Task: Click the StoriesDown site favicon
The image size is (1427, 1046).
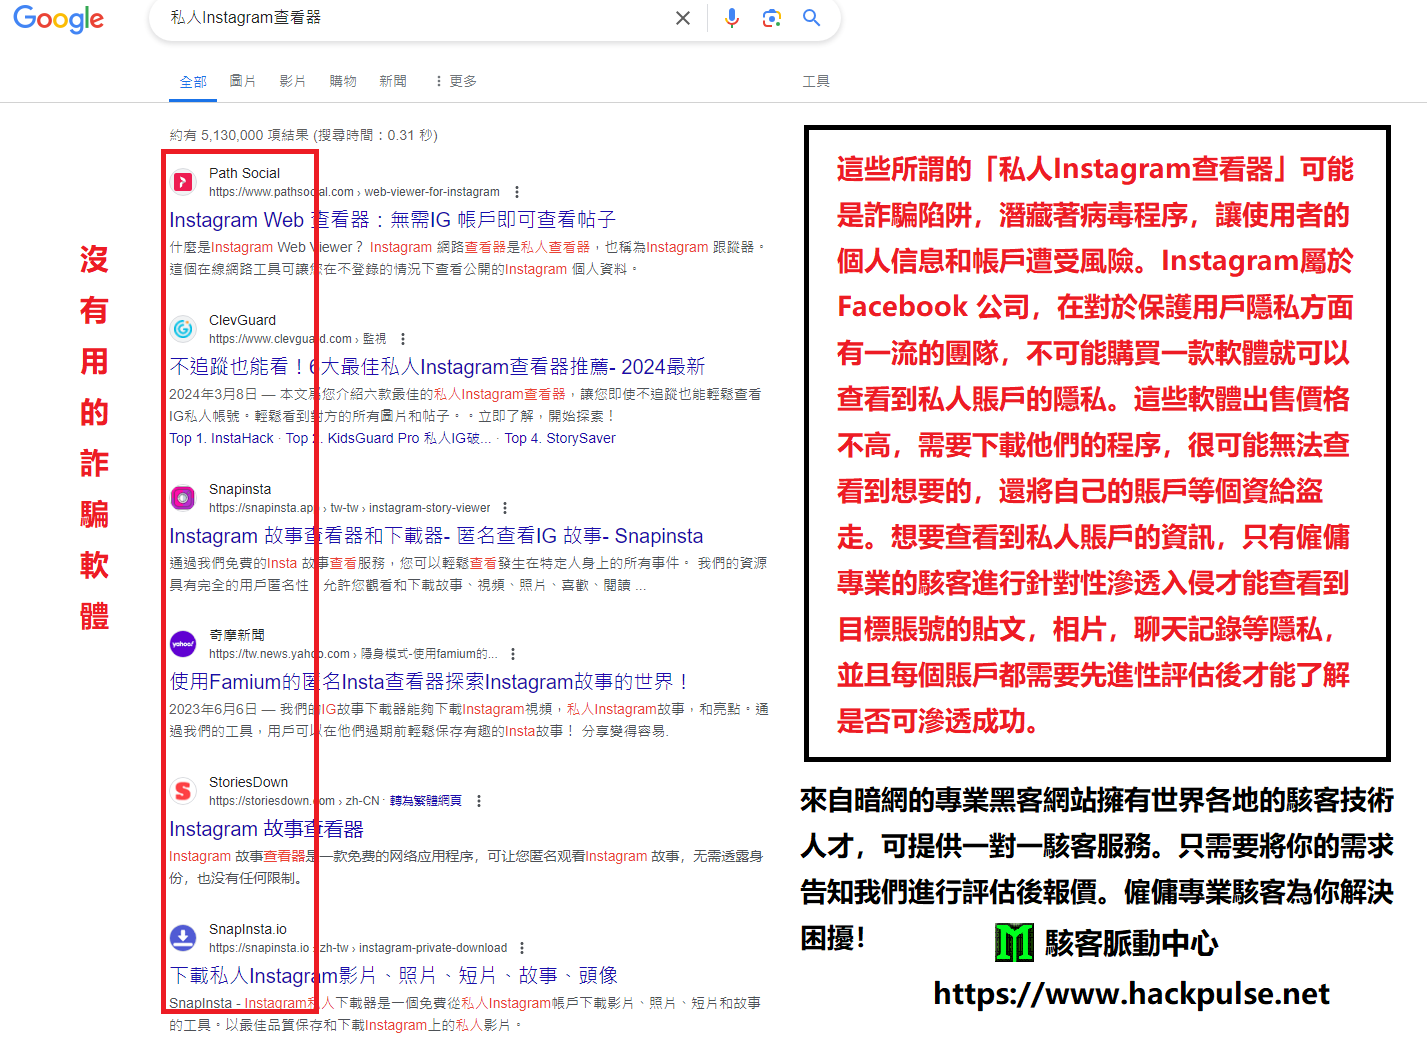Action: 183,791
